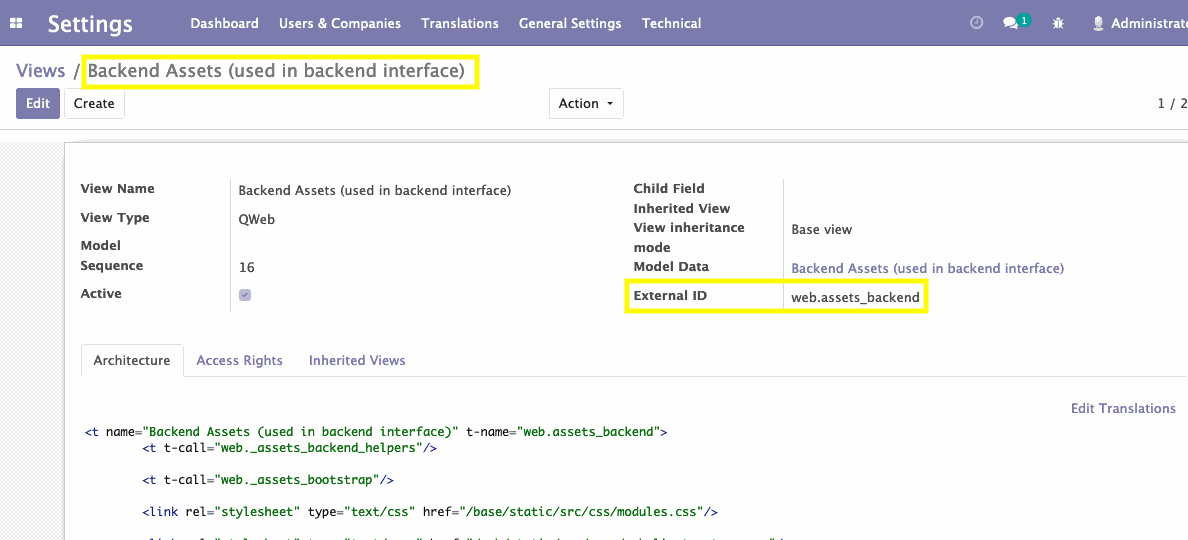Open the General Settings menu
Screen dimensions: 1188x540
(x=570, y=23)
